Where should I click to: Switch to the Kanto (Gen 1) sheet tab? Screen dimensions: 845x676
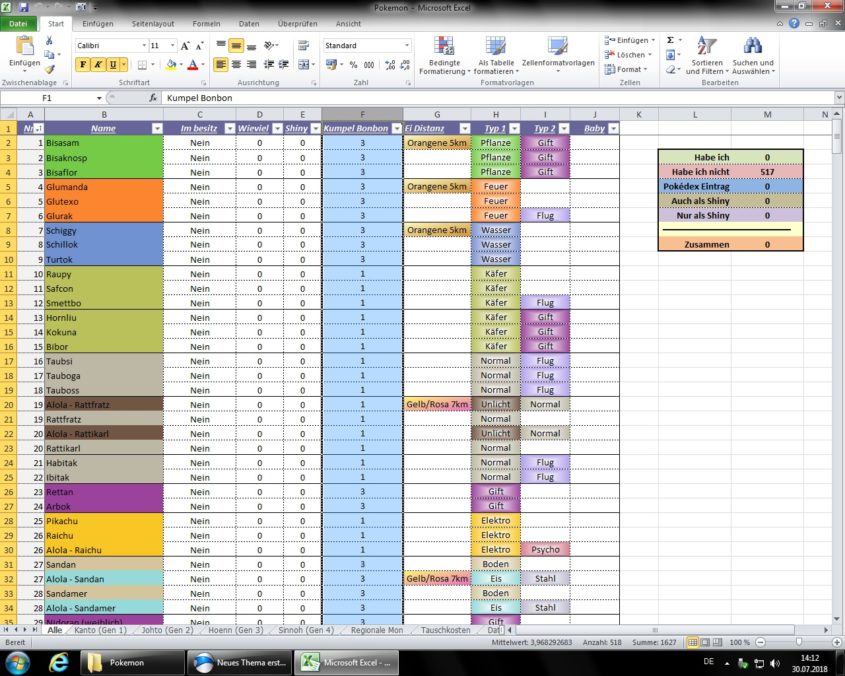click(x=100, y=630)
